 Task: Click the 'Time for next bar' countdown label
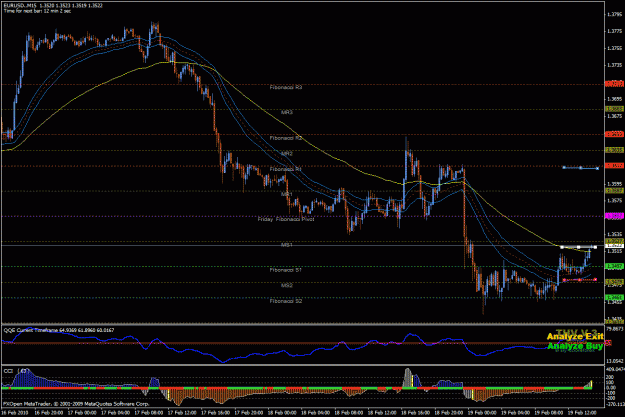(37, 11)
